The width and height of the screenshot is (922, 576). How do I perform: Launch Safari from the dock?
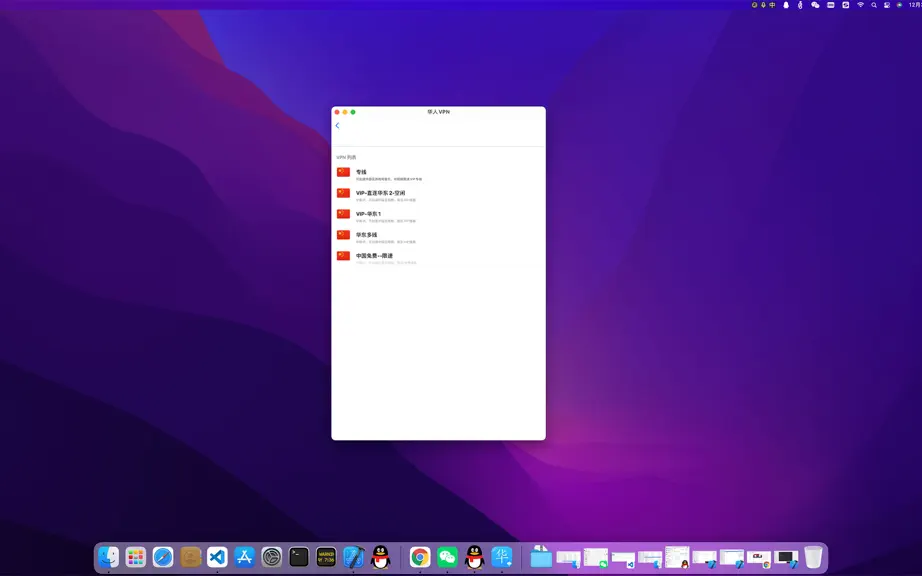coord(163,557)
